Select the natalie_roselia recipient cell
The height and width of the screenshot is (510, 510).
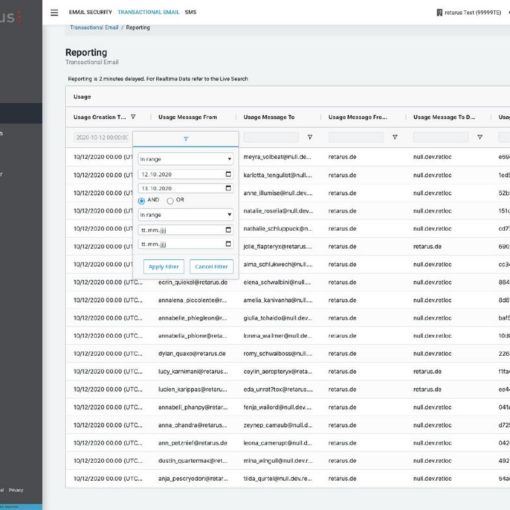278,211
